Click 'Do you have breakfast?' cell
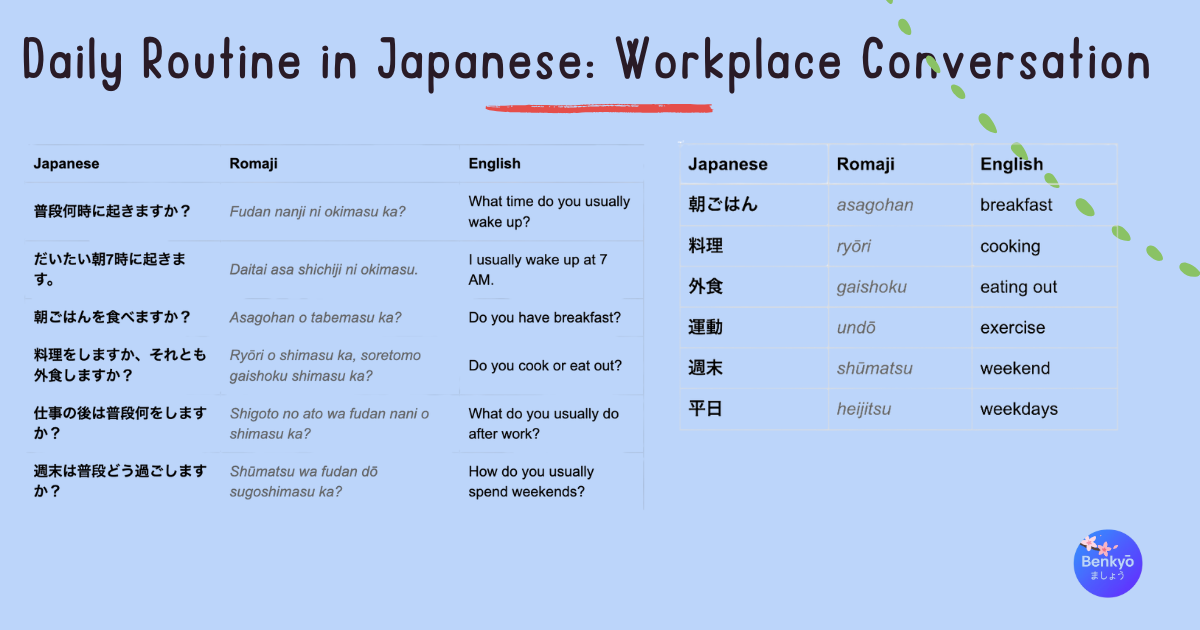1200x630 pixels. click(x=545, y=317)
